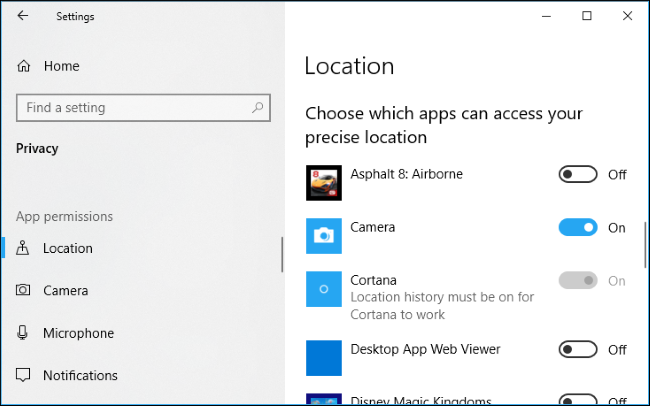Click the Desktop App Web Viewer label
The width and height of the screenshot is (650, 406).
tap(425, 349)
